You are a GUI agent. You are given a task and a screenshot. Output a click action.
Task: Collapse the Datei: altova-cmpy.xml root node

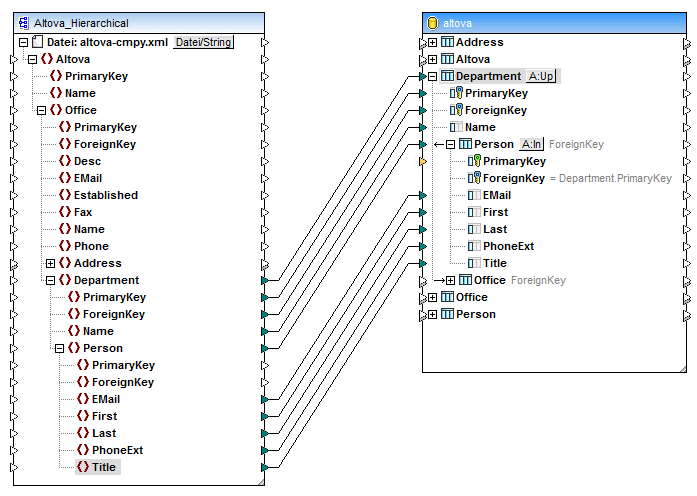pyautogui.click(x=24, y=43)
